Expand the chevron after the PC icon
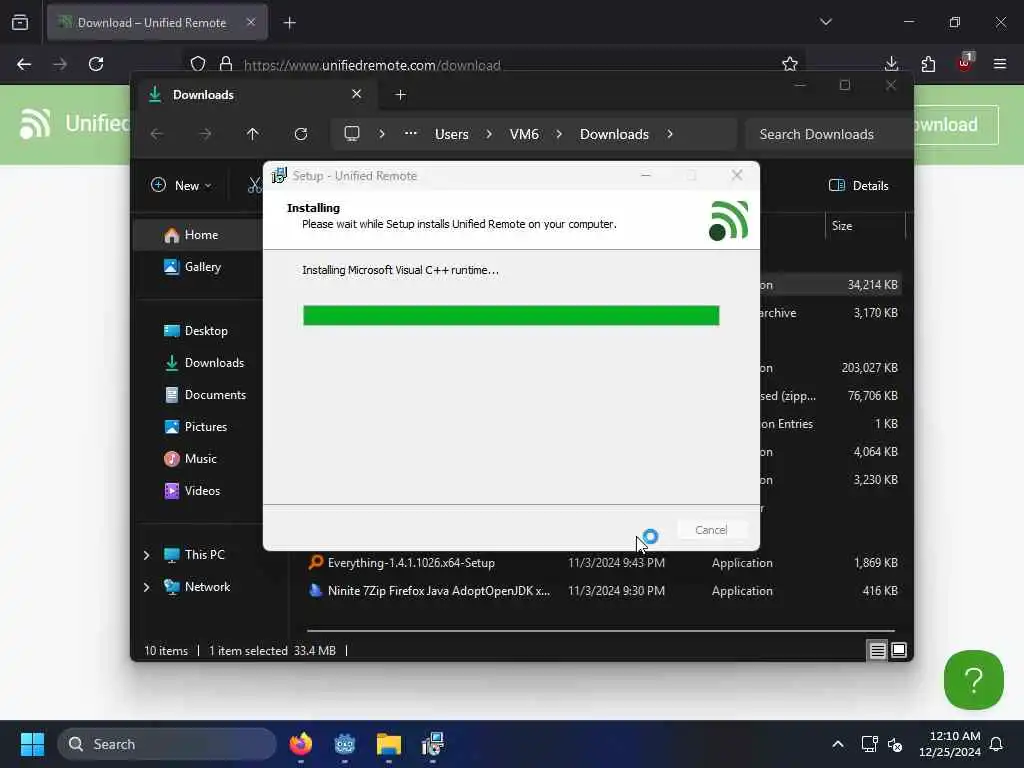Screen dimensions: 1024x768 [x=382, y=134]
